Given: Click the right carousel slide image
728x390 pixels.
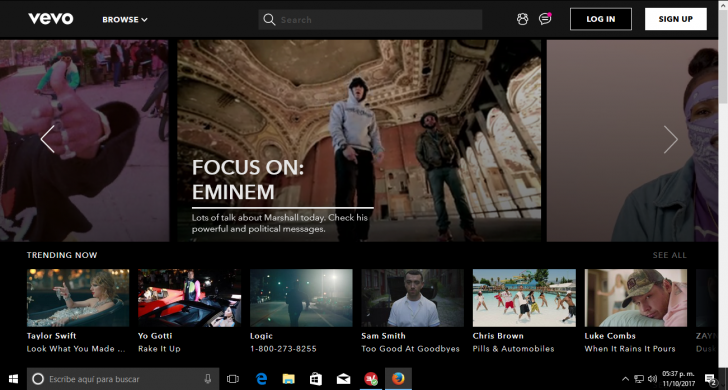Looking at the screenshot, I should (632, 141).
